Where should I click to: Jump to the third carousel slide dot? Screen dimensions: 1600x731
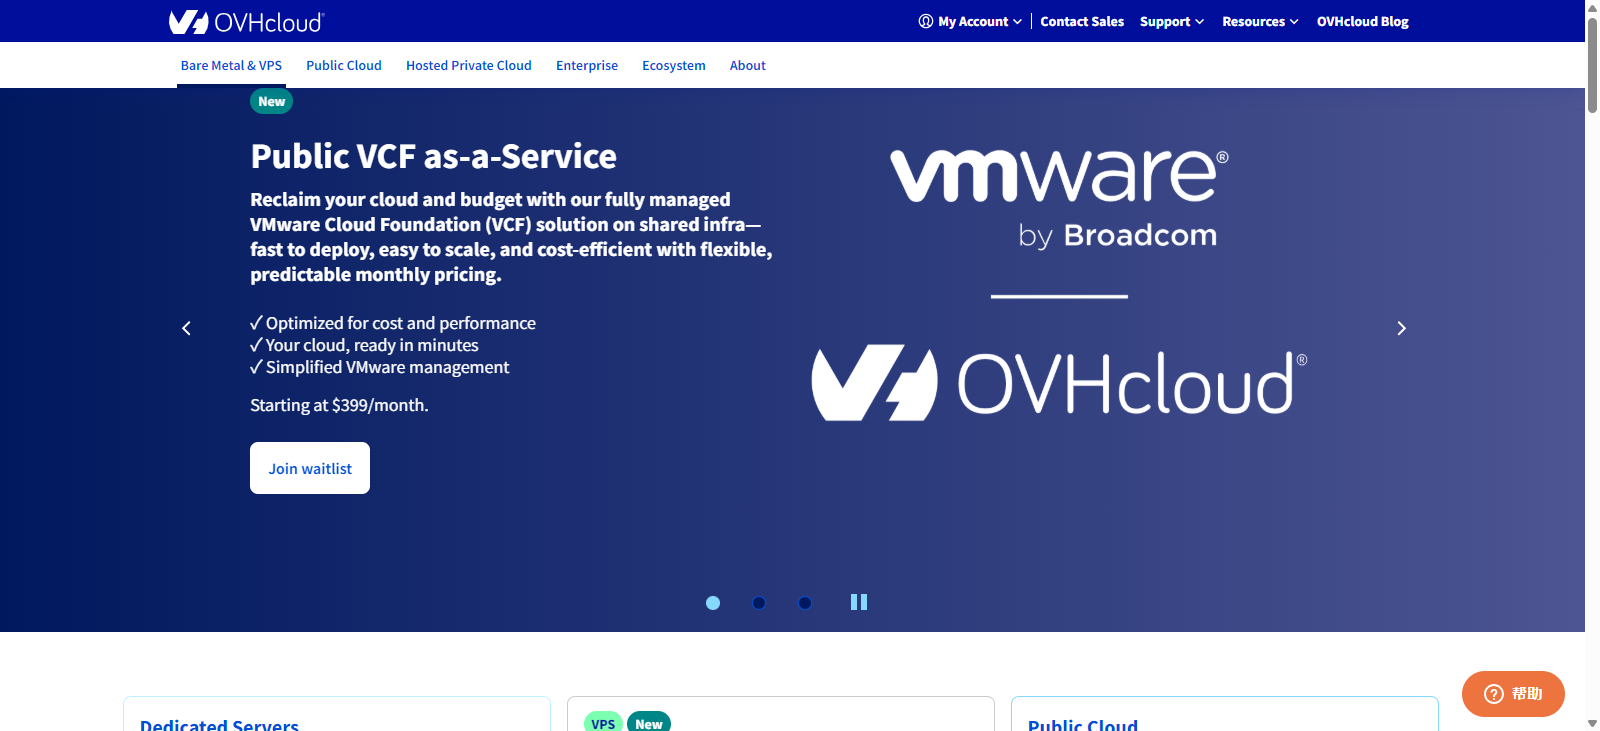805,602
